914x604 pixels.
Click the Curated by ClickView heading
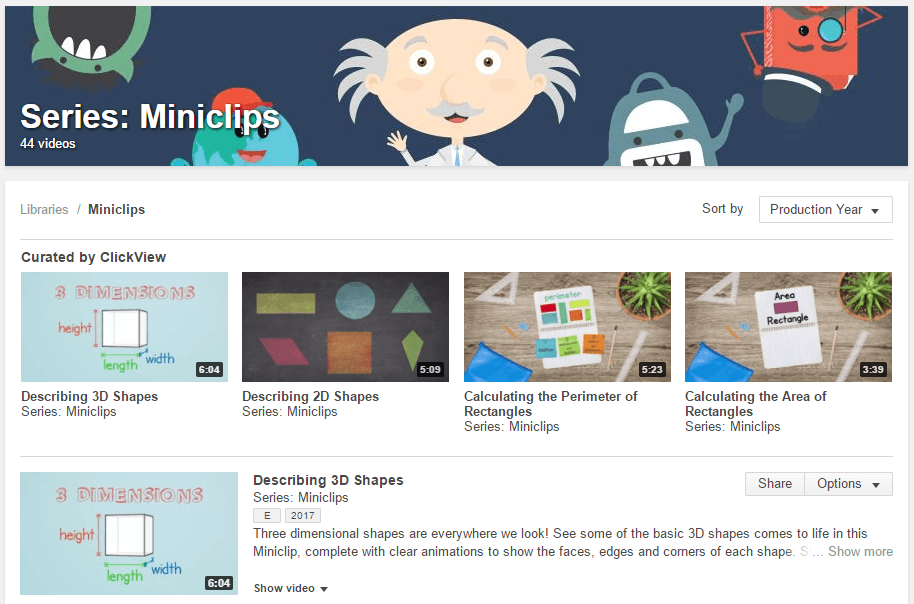[x=93, y=257]
